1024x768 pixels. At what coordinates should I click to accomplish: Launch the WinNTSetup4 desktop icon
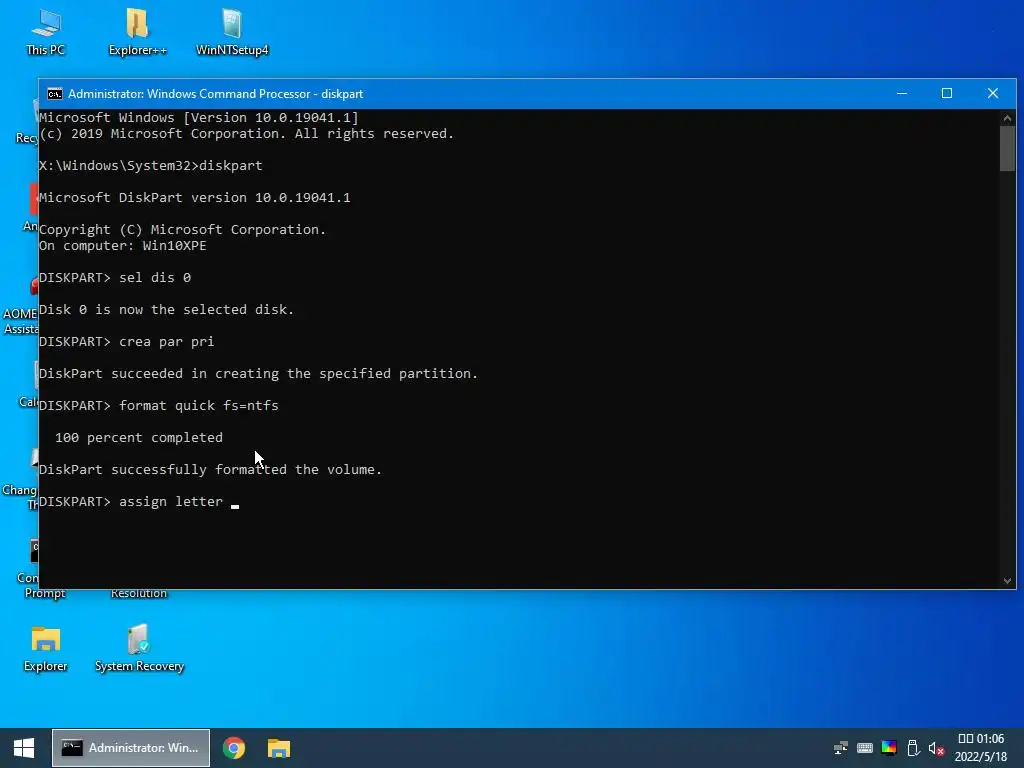pos(232,32)
